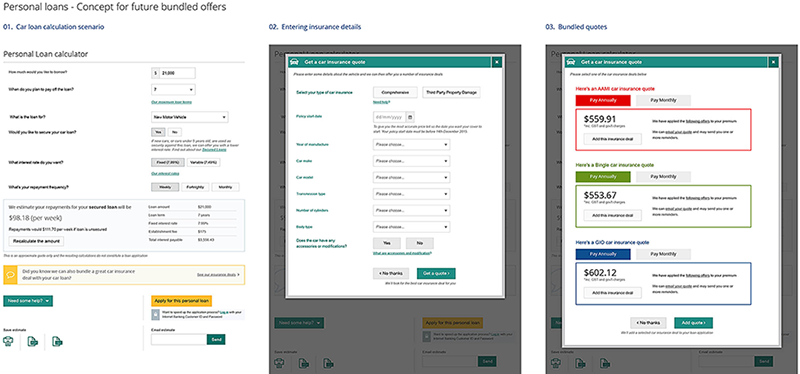Open the New Motor Vehicle loan purpose dropdown

click(190, 117)
